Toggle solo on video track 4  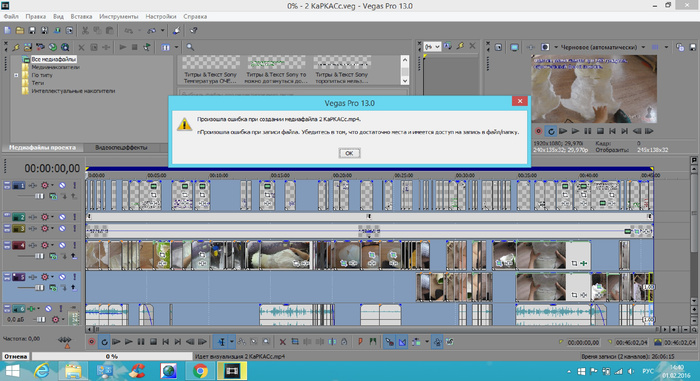pyautogui.click(x=75, y=245)
